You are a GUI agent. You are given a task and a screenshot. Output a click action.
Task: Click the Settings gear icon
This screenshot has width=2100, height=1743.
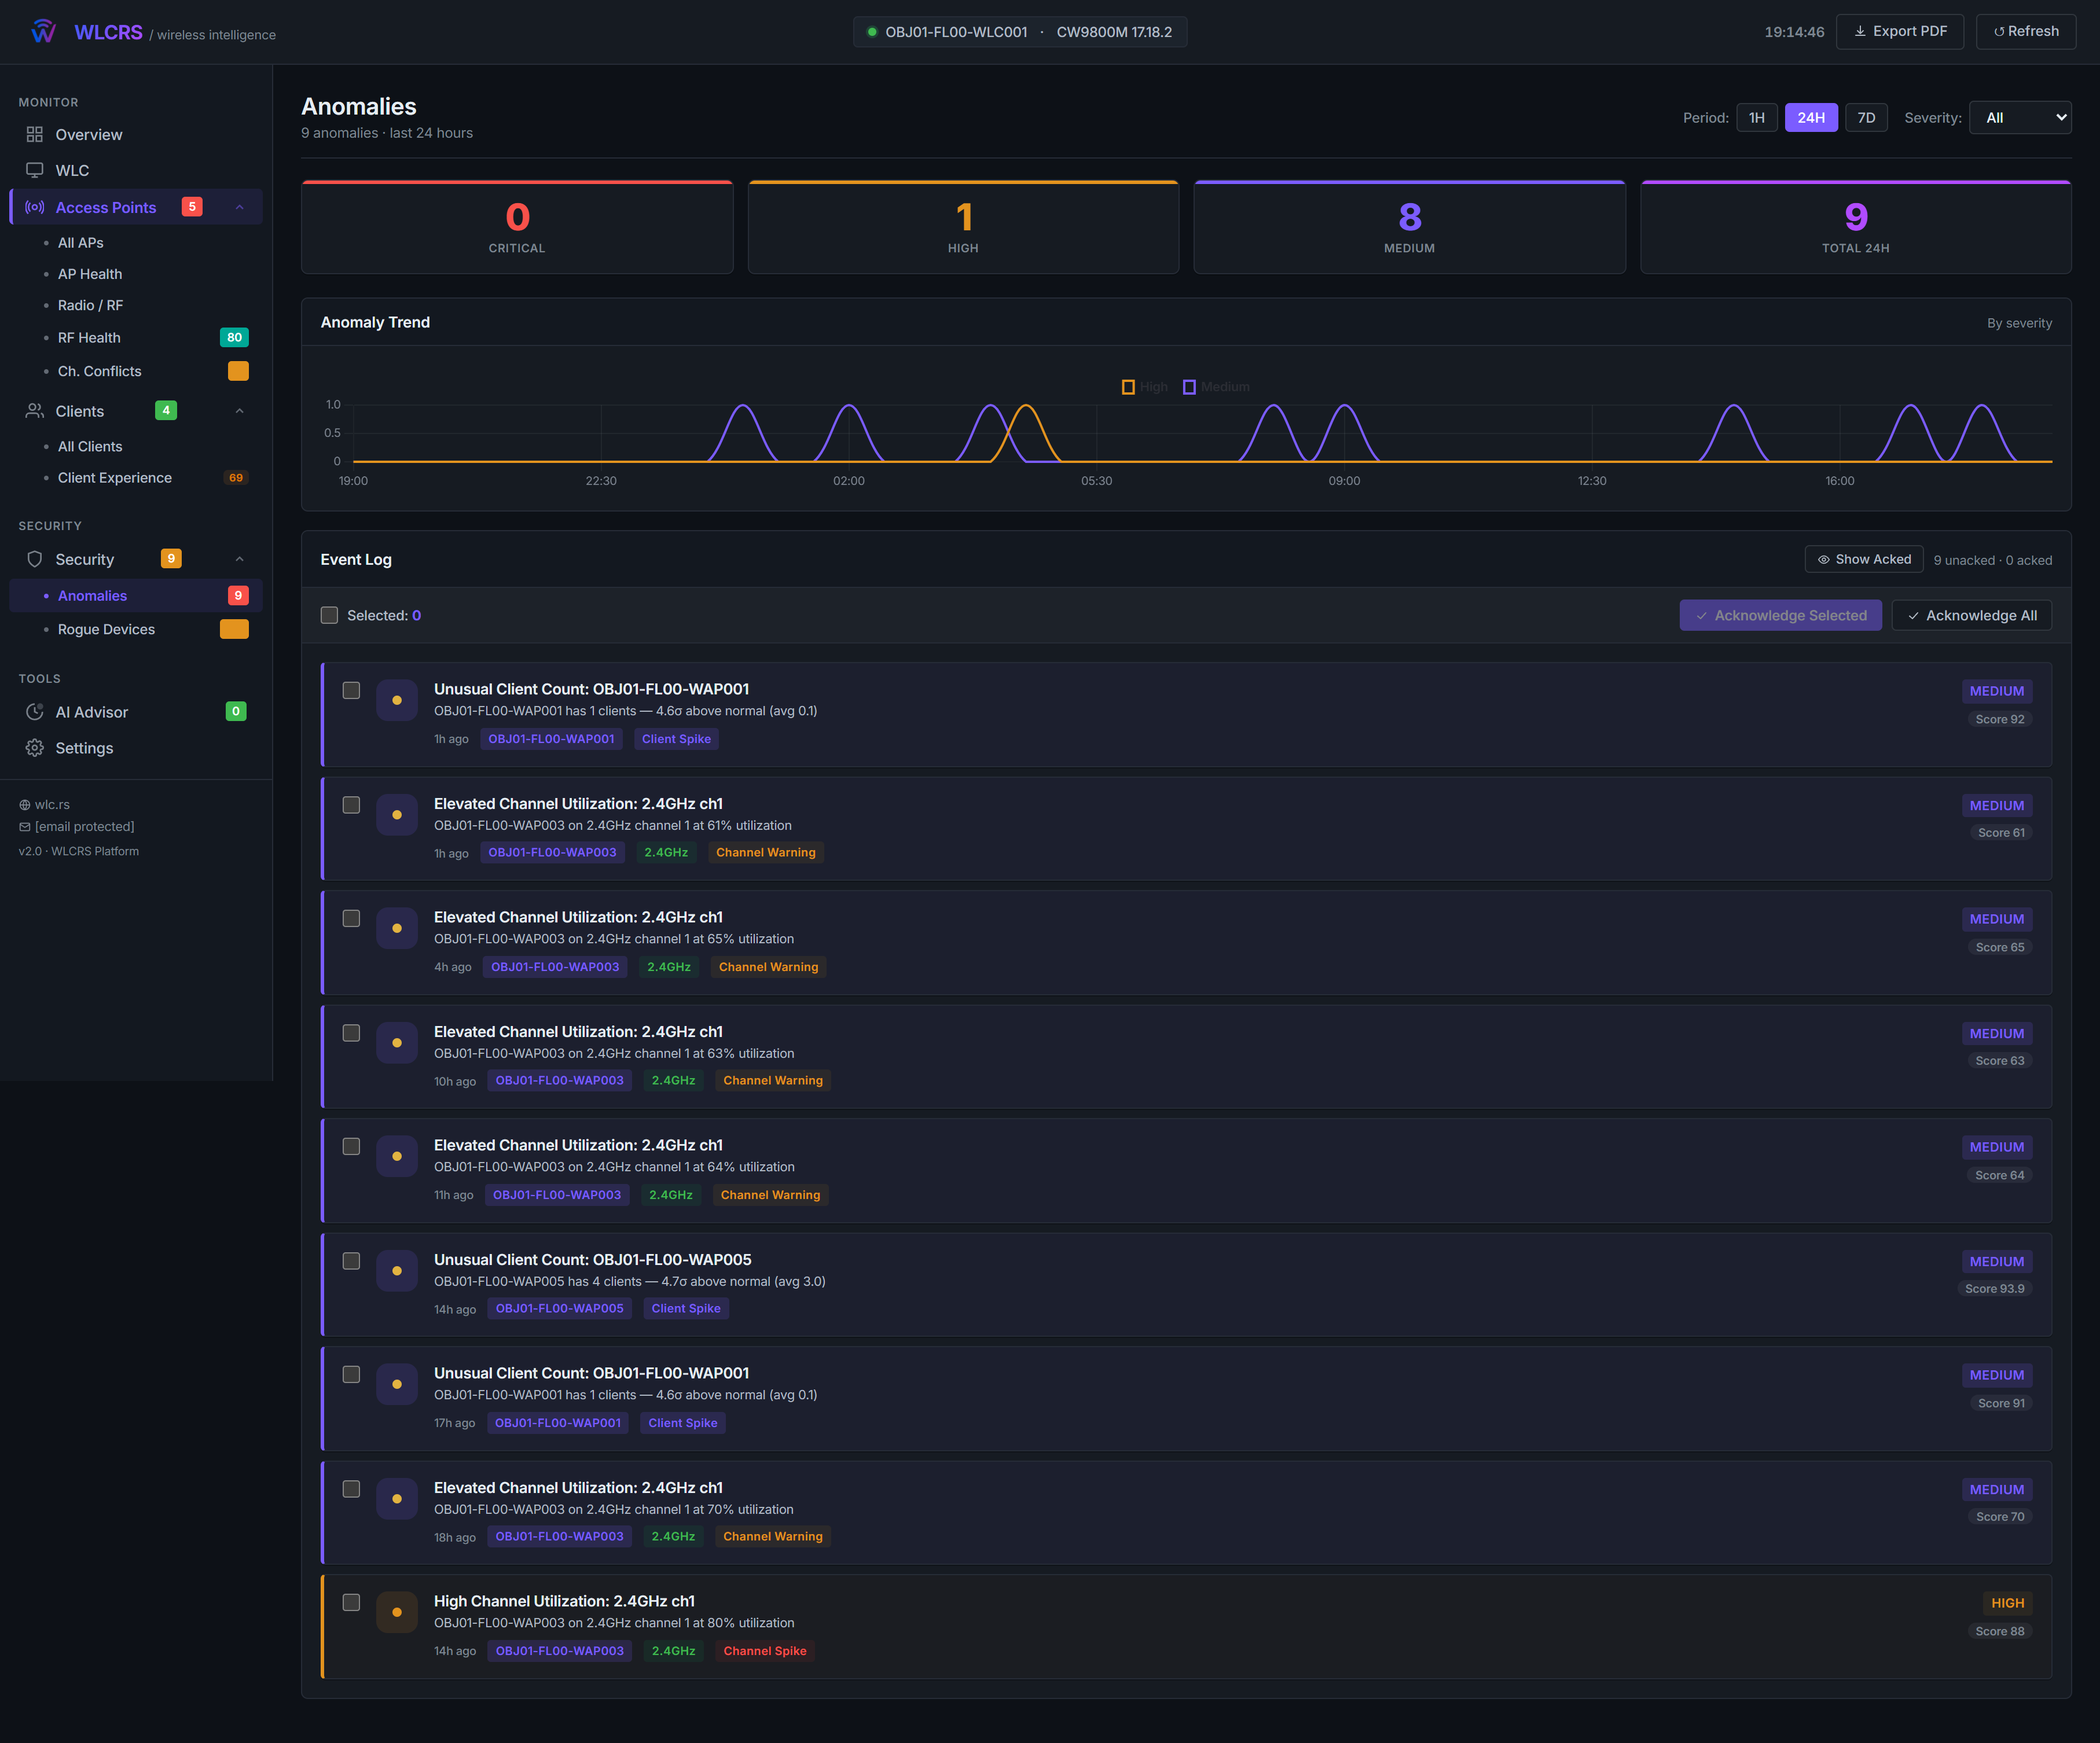35,748
